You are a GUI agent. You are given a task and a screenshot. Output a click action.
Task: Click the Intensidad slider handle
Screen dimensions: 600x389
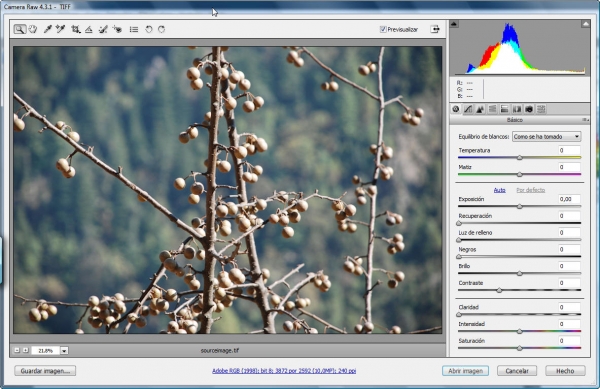(520, 331)
